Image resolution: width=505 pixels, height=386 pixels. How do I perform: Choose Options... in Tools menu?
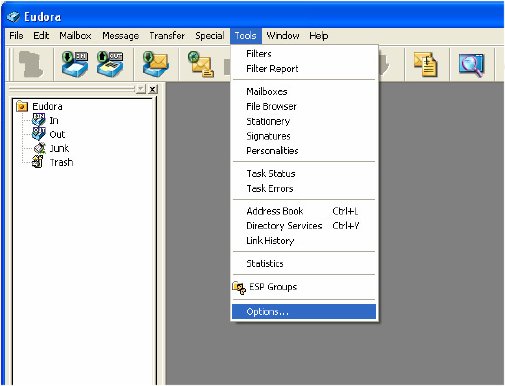304,312
